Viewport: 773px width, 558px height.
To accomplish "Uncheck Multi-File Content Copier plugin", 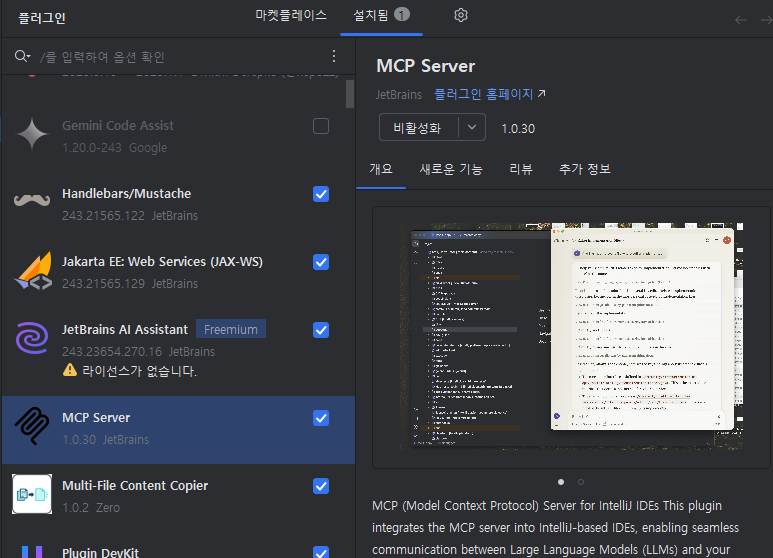I will (321, 486).
